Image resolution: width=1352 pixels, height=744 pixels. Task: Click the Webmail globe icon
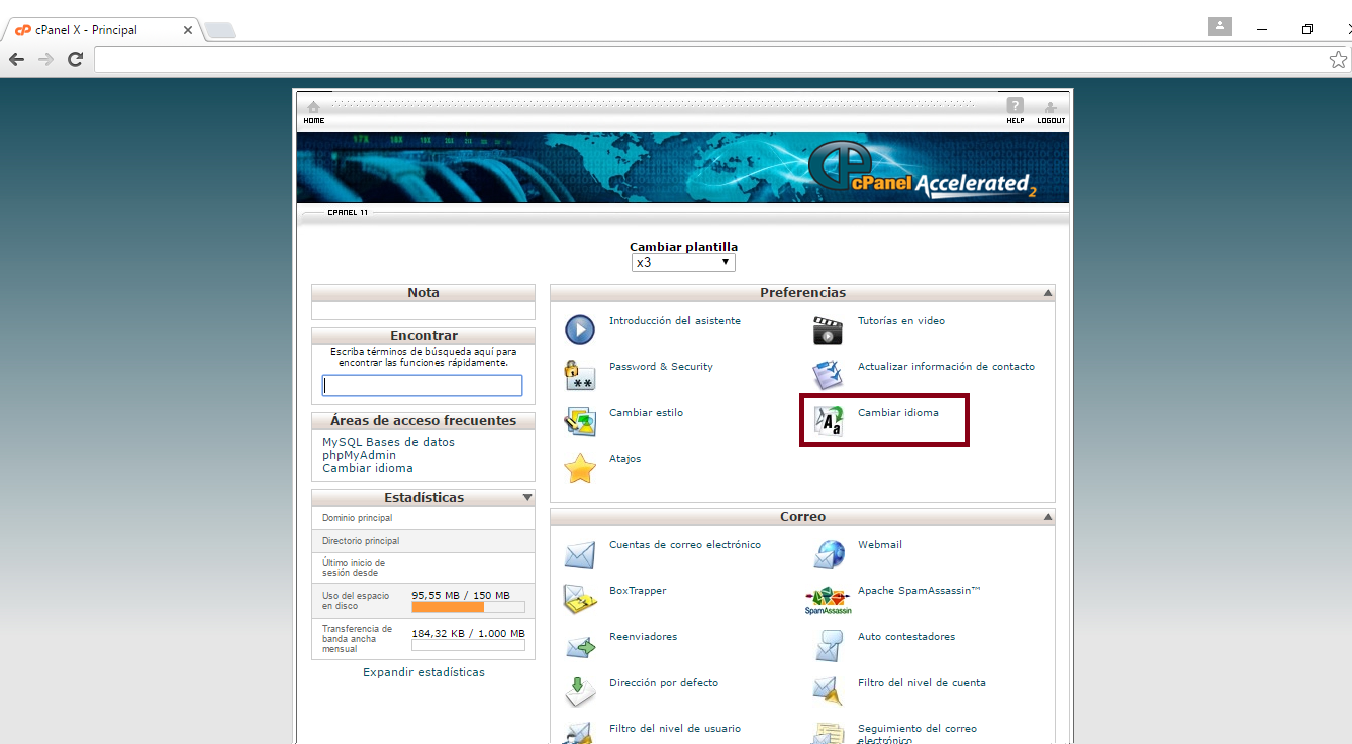828,553
